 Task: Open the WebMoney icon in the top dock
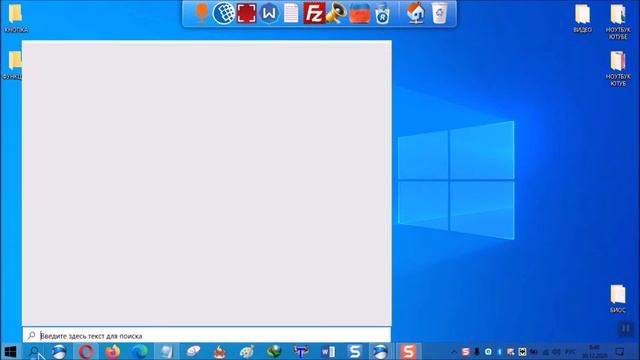224,13
